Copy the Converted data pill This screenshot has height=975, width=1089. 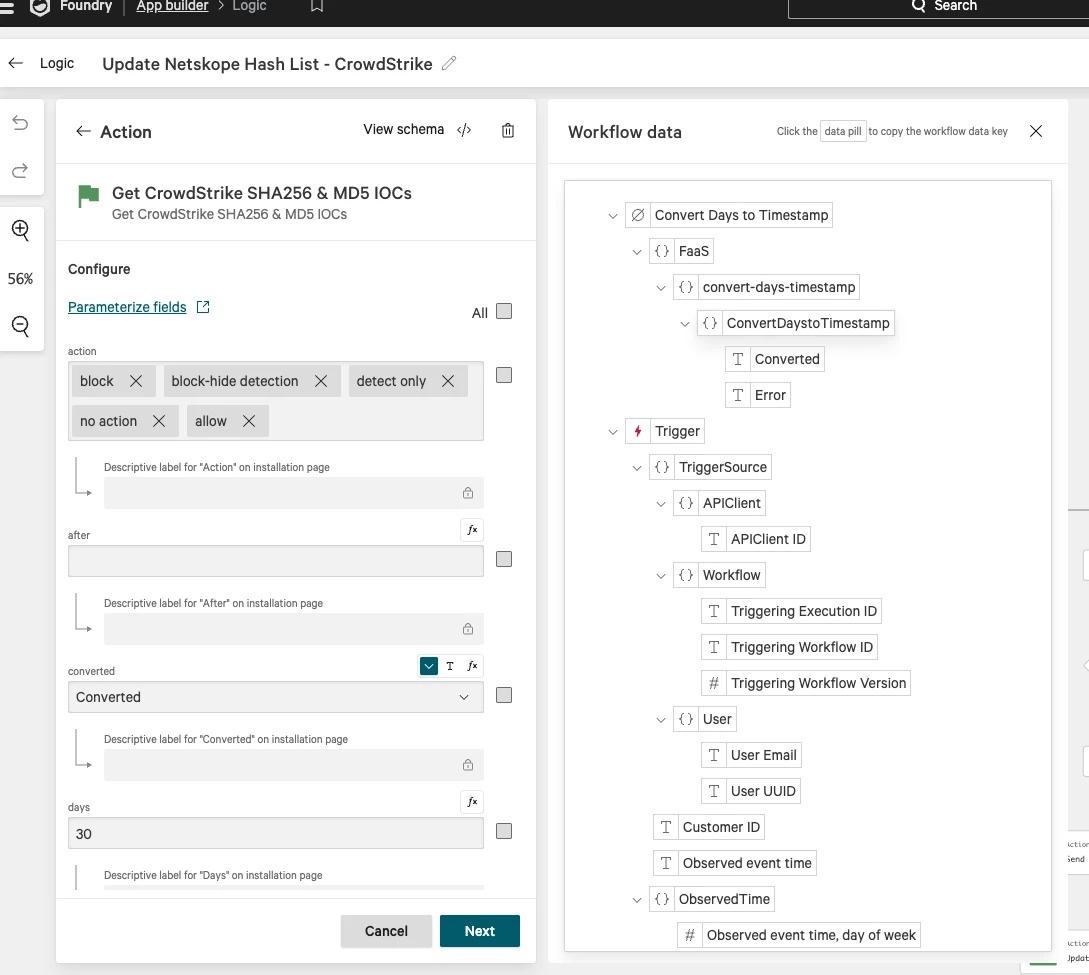click(x=775, y=359)
